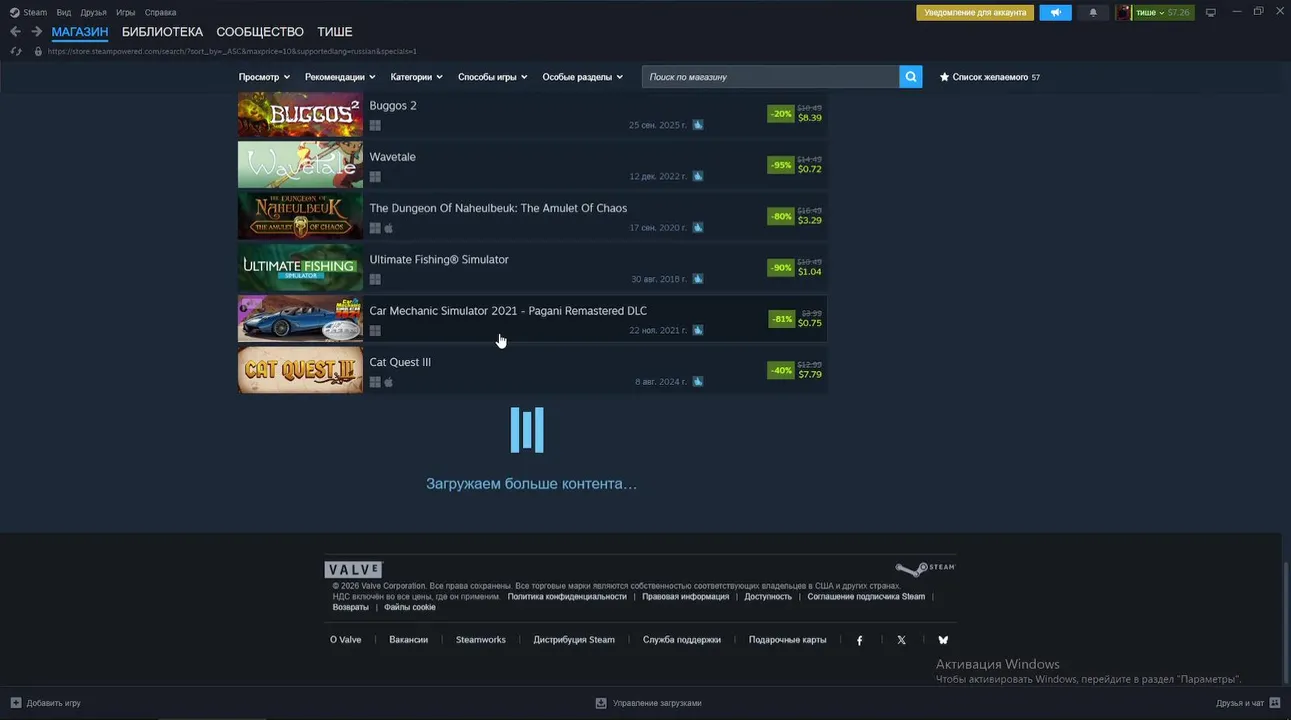Open the Вакансии footer link
Image resolution: width=1291 pixels, height=720 pixels.
409,640
